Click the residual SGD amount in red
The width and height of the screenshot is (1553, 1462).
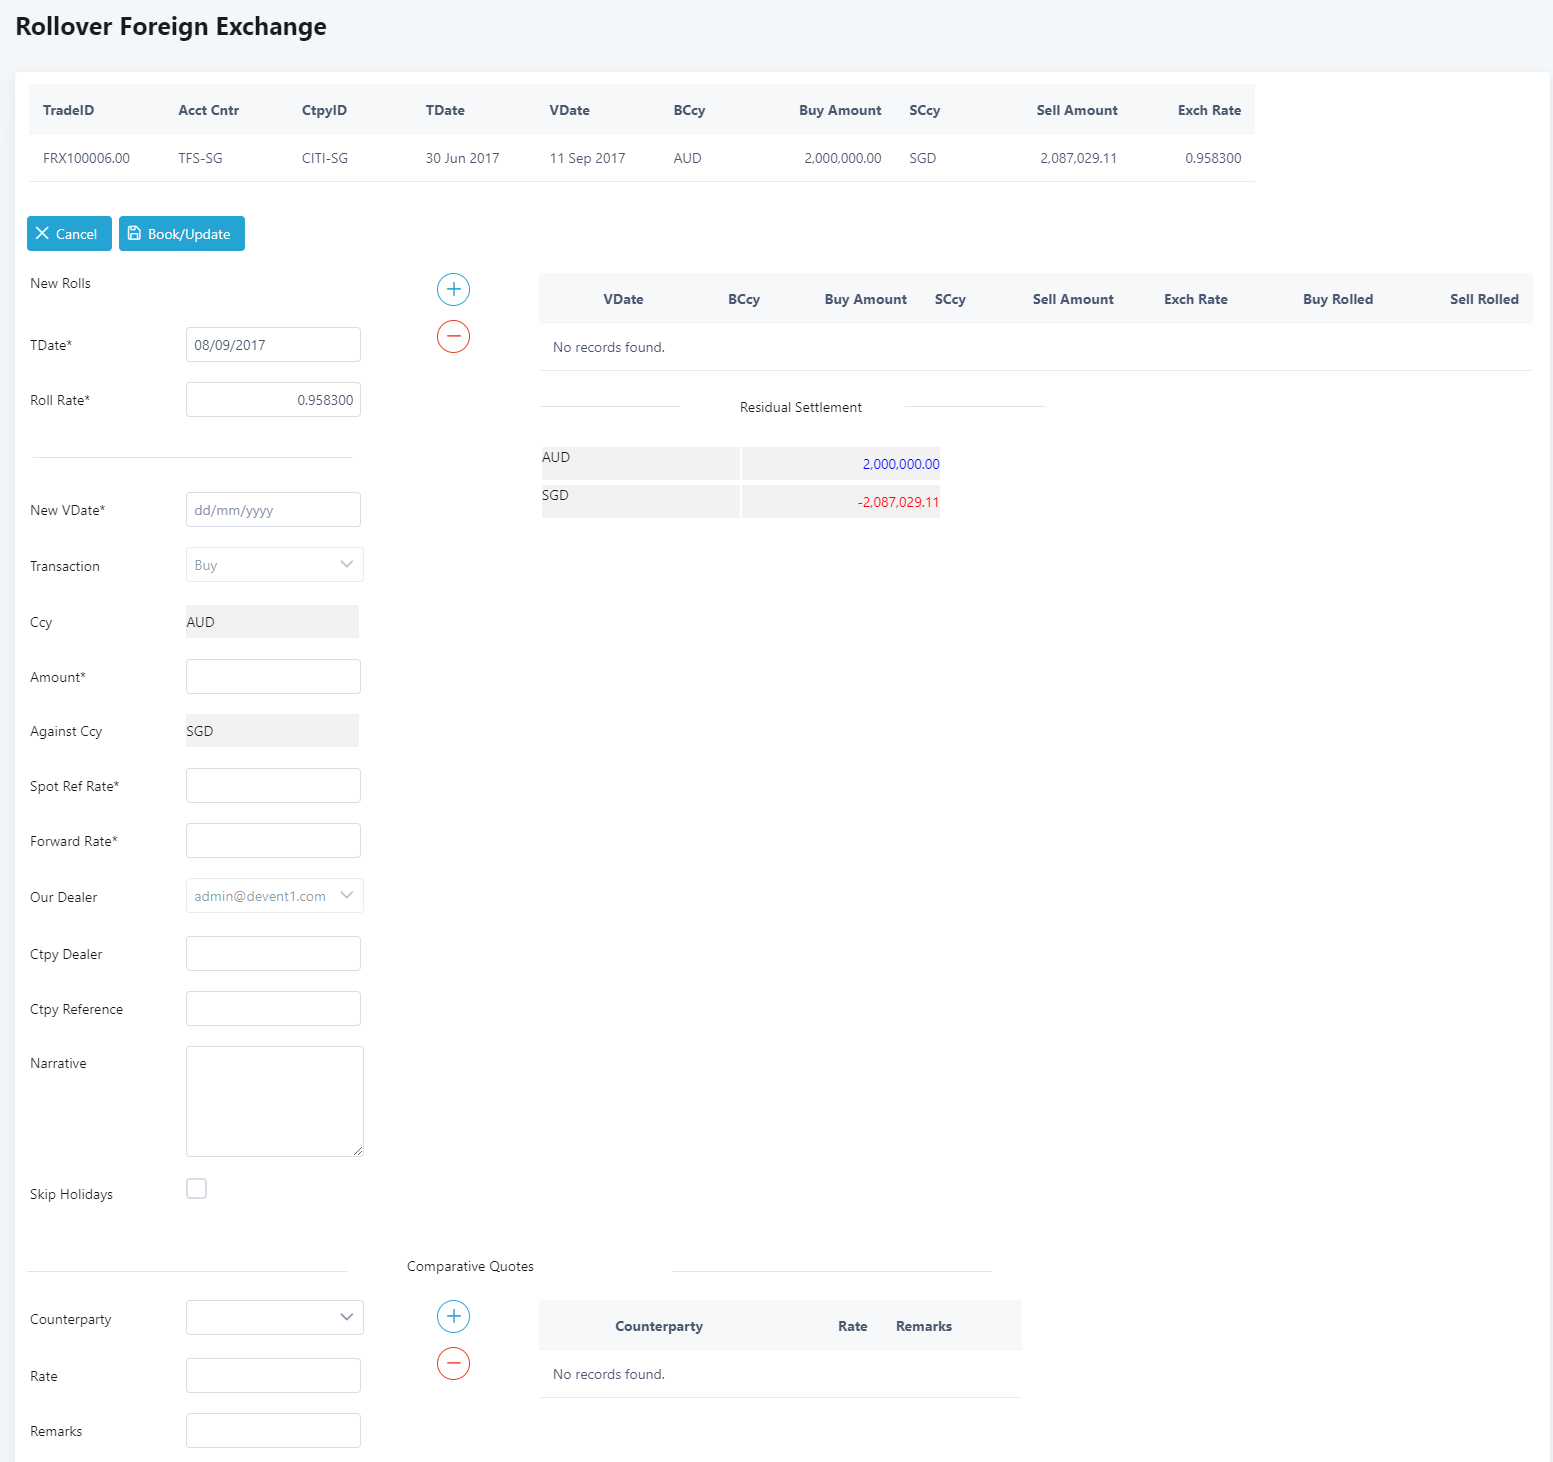pyautogui.click(x=898, y=502)
